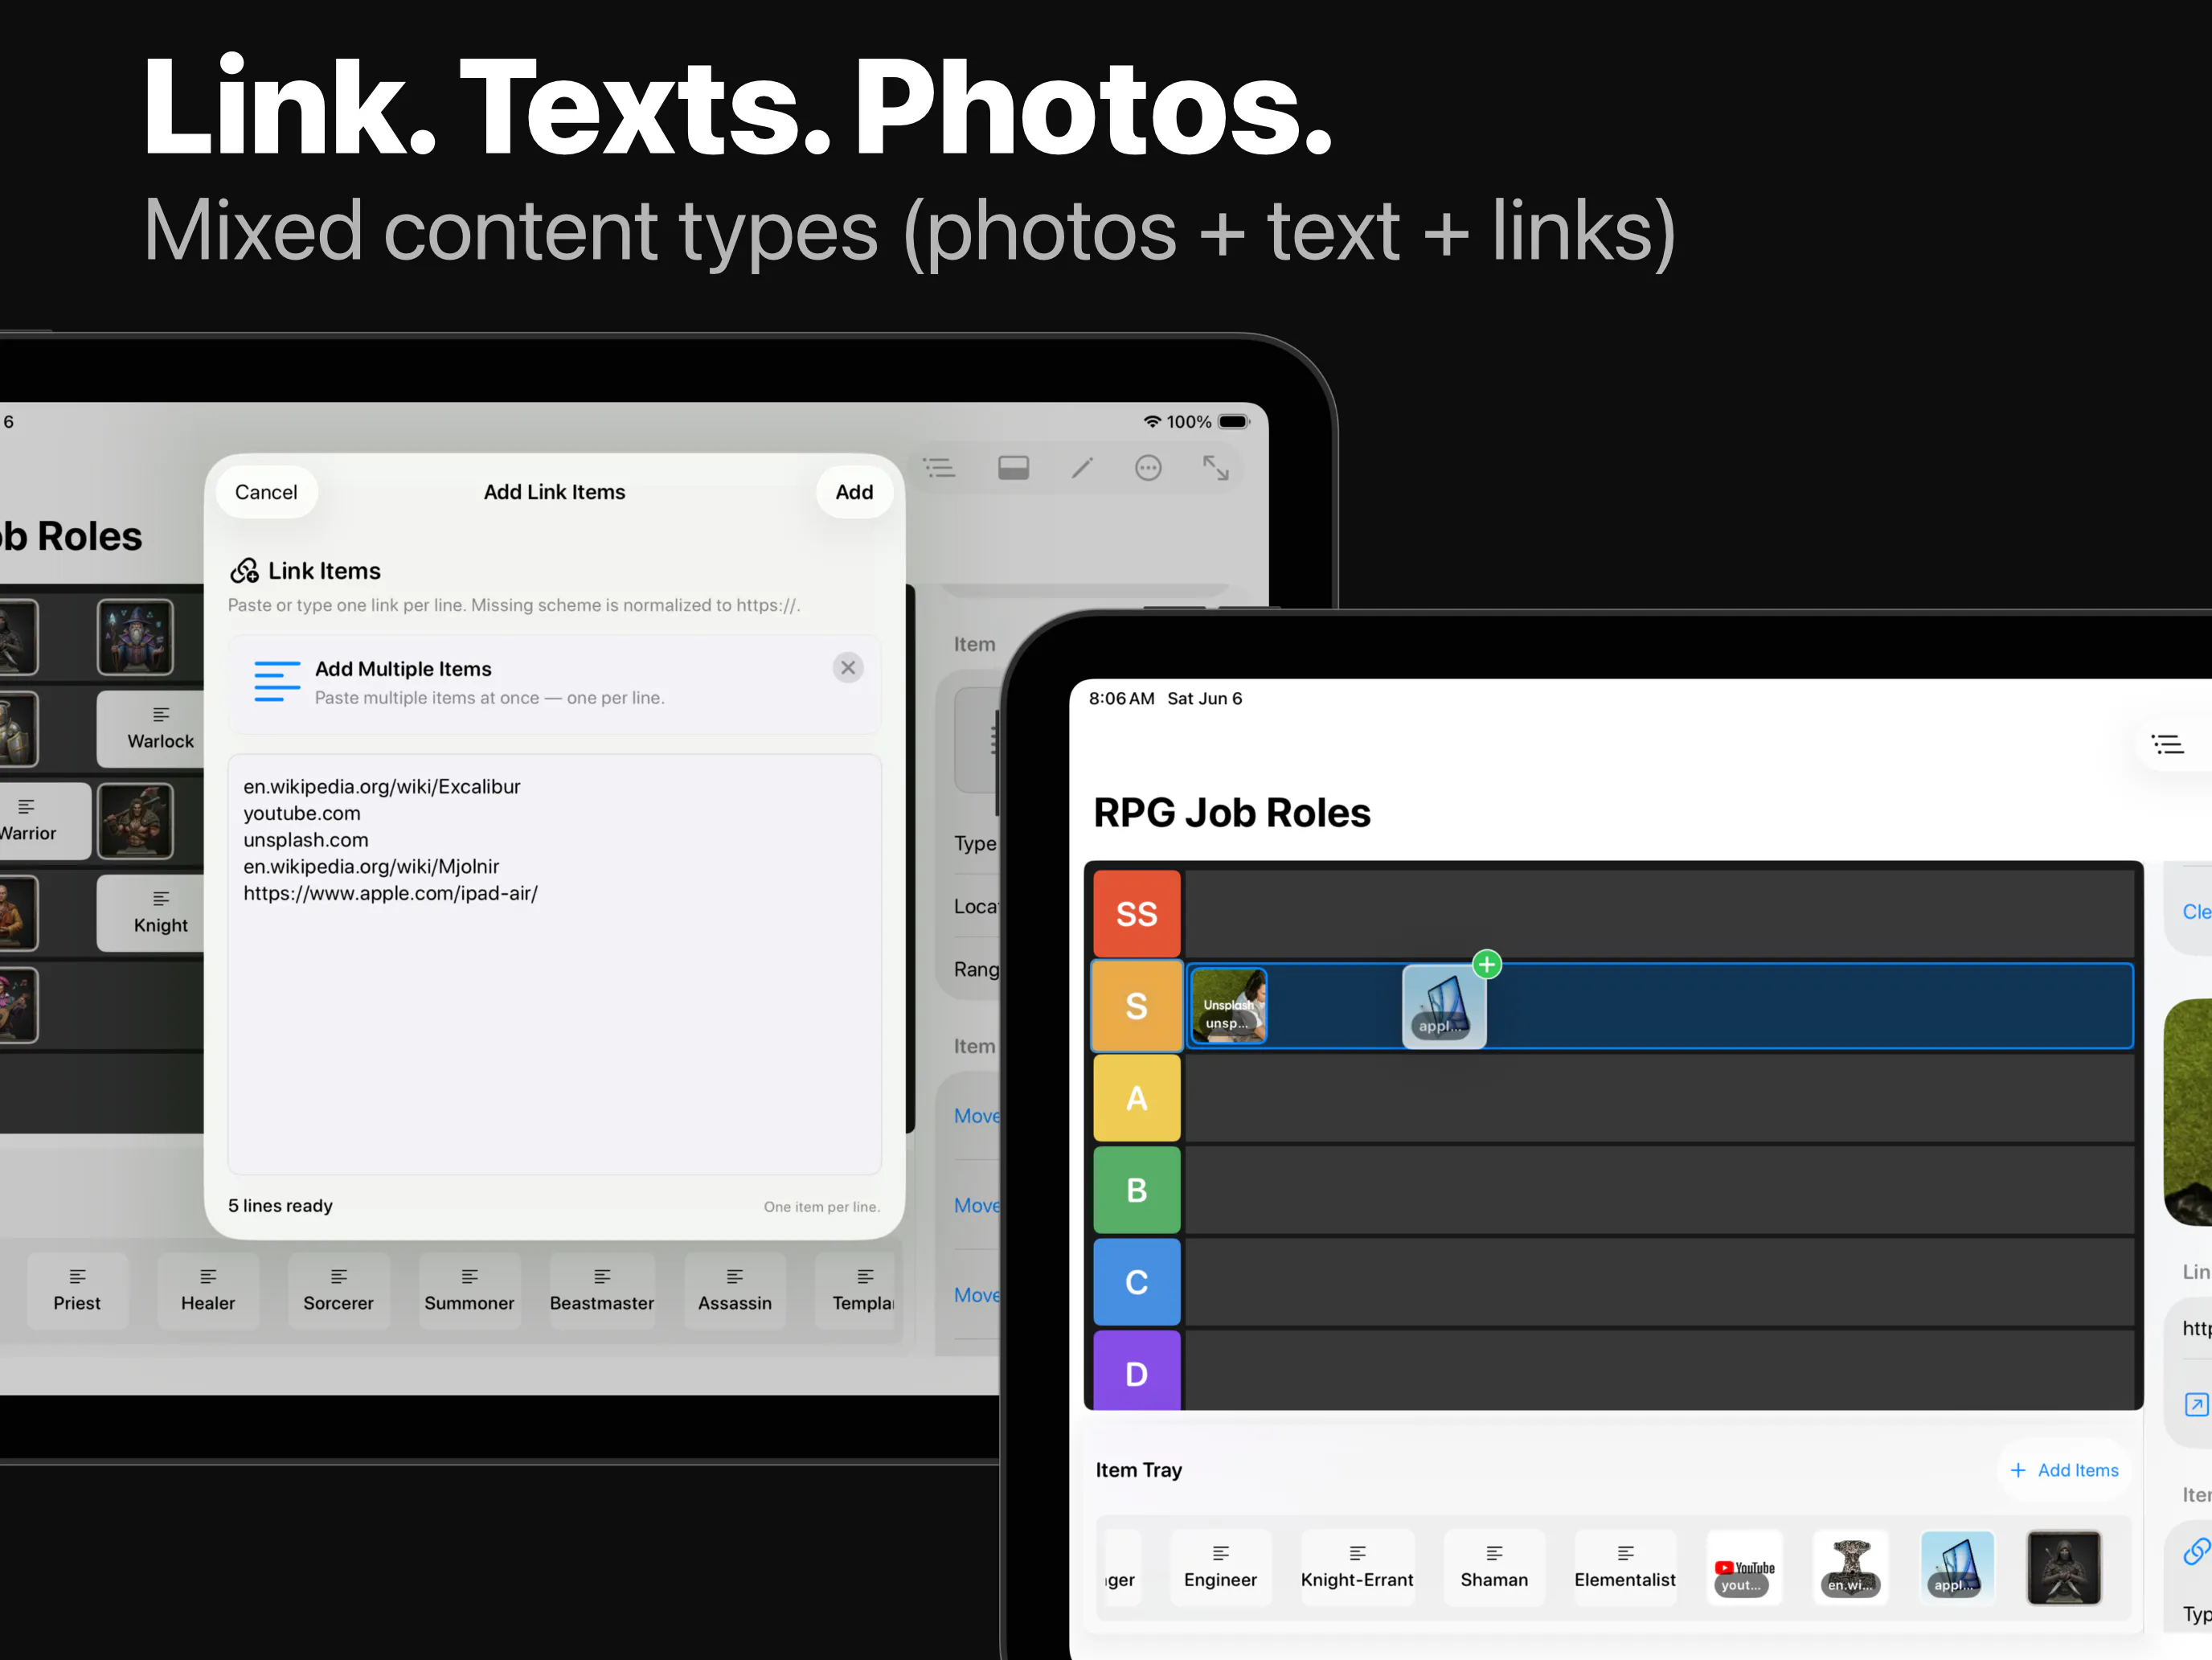
Task: Click the 8:06 AM clock text
Action: pyautogui.click(x=1121, y=698)
